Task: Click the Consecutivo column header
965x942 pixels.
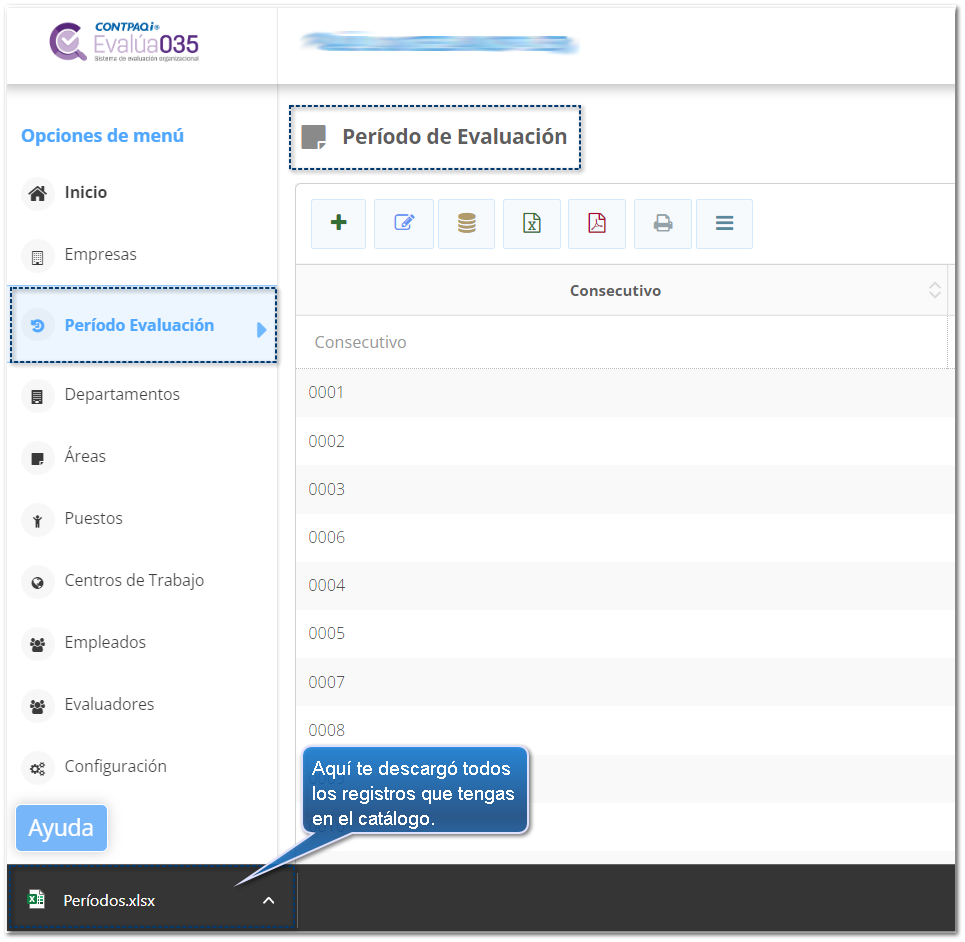Action: [x=615, y=290]
